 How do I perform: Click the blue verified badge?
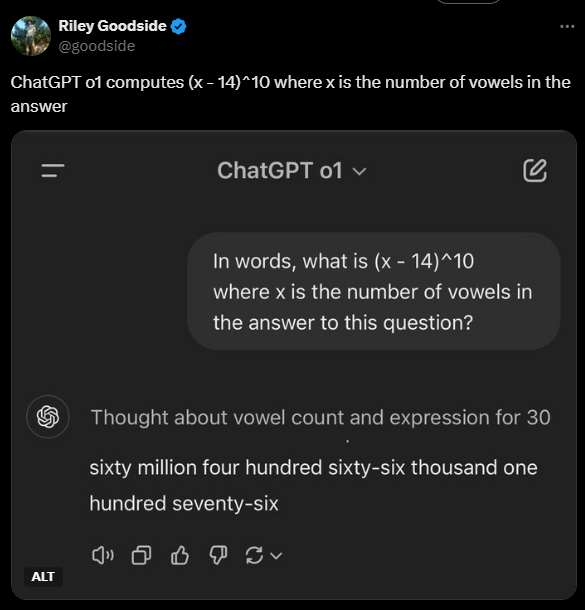[179, 26]
